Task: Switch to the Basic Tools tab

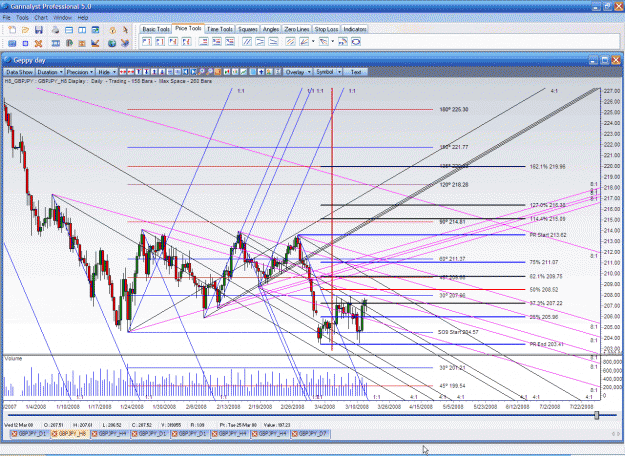Action: [x=156, y=29]
